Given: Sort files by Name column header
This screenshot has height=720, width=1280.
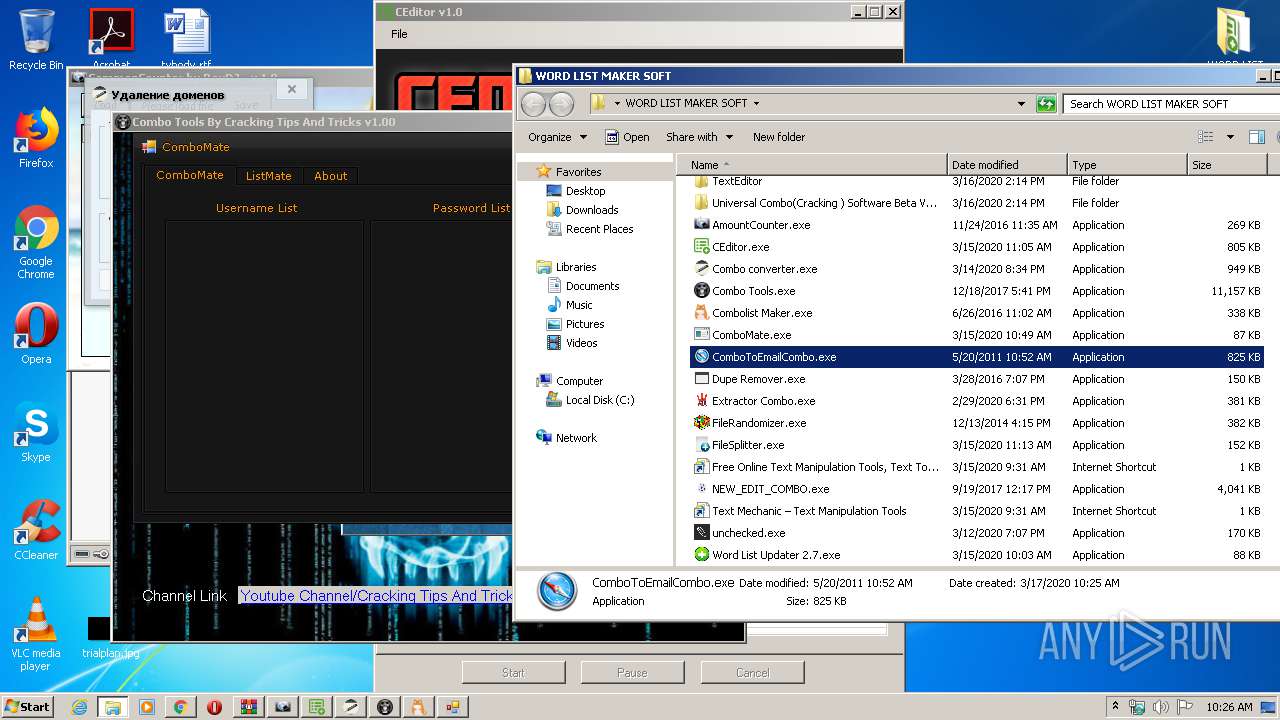Looking at the screenshot, I should click(812, 165).
